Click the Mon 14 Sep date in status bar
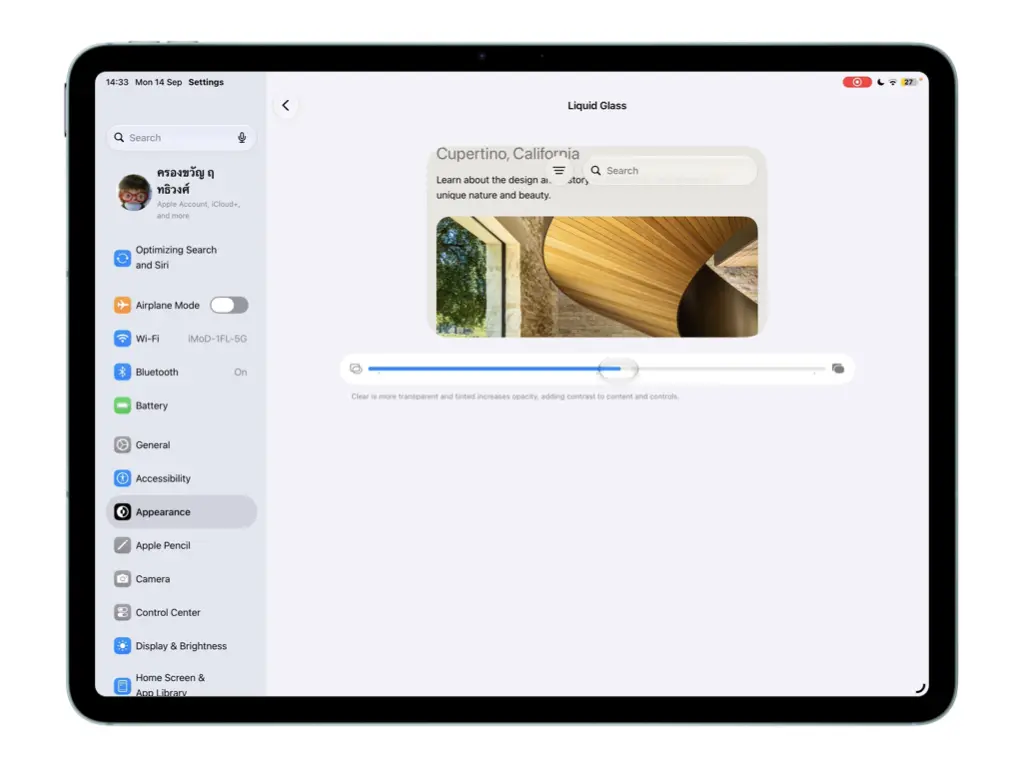This screenshot has height=768, width=1024. pyautogui.click(x=159, y=82)
